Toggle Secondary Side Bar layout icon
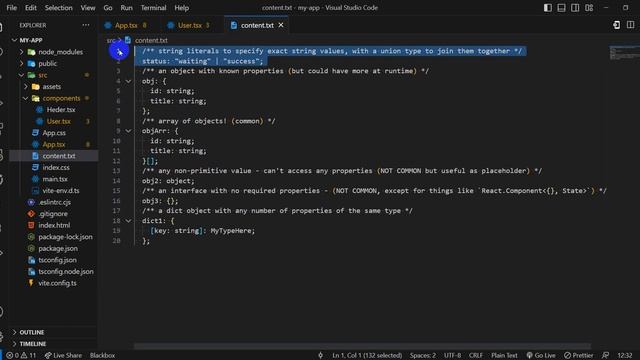The height and width of the screenshot is (360, 640). coord(575,8)
